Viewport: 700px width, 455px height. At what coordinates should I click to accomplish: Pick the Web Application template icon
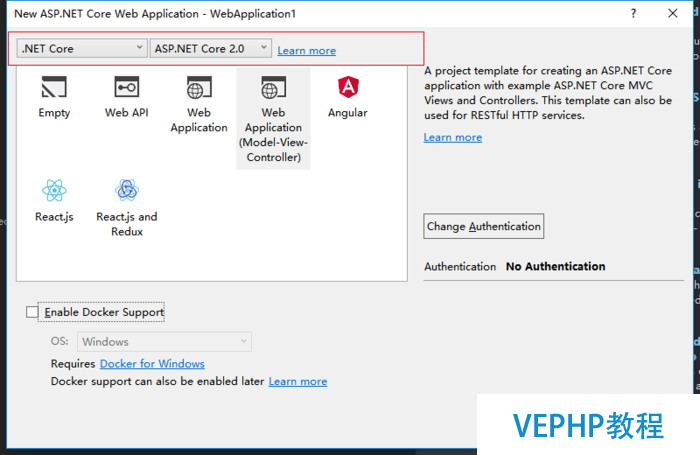(x=199, y=87)
